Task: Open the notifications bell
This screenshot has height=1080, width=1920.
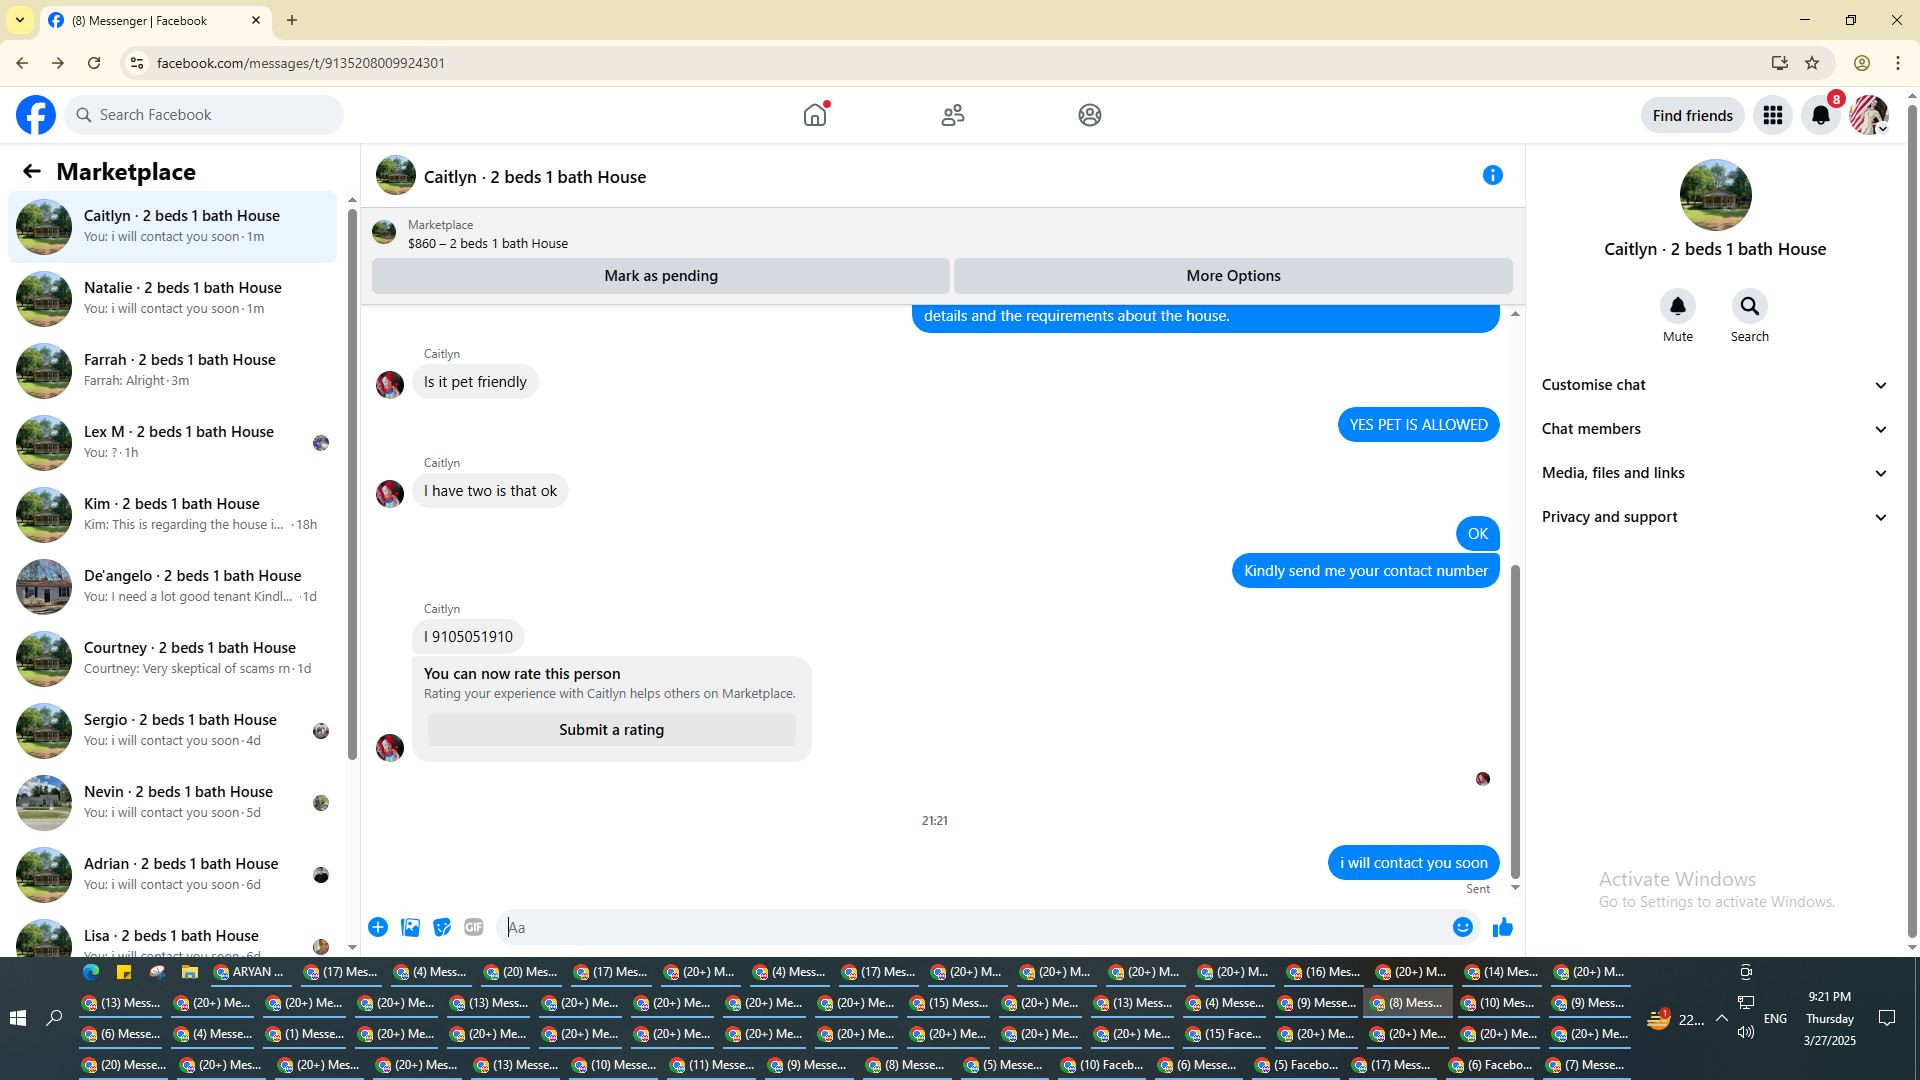Action: (1821, 115)
